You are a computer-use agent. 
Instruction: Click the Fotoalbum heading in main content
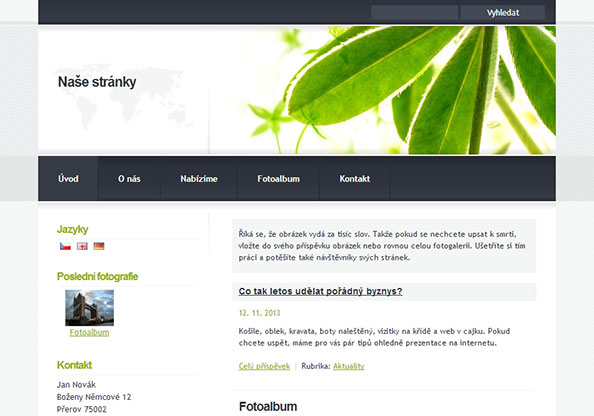coord(268,407)
